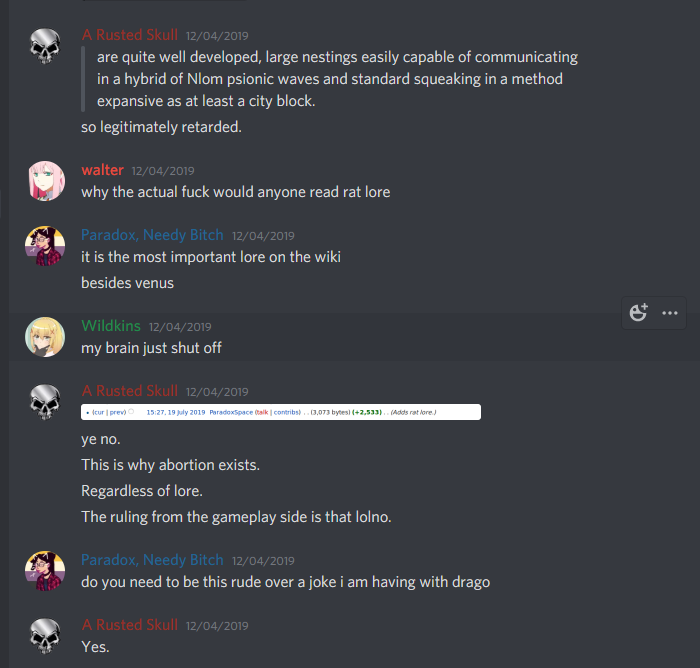
Task: Click the Add Reaction smiley icon
Action: pos(638,312)
